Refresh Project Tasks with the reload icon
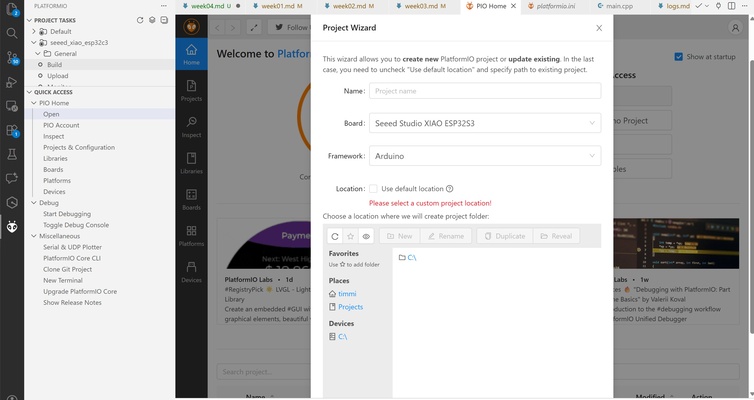This screenshot has width=754, height=400. [x=140, y=20]
